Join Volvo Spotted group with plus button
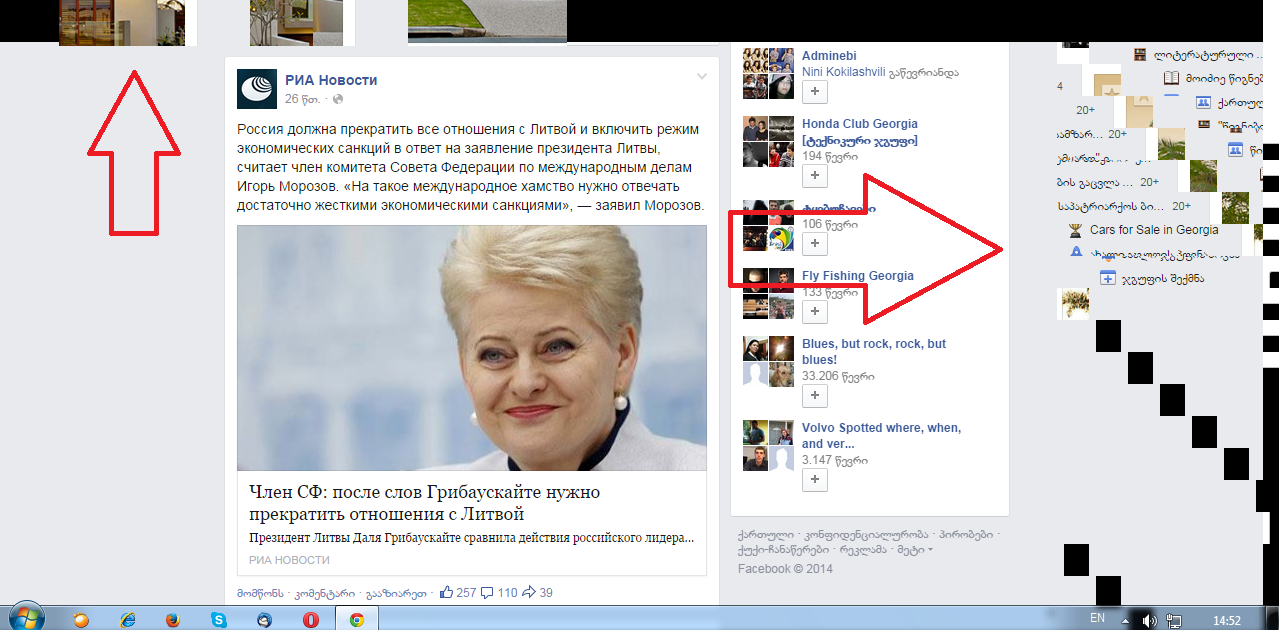Viewport: 1279px width, 630px height. pyautogui.click(x=815, y=479)
